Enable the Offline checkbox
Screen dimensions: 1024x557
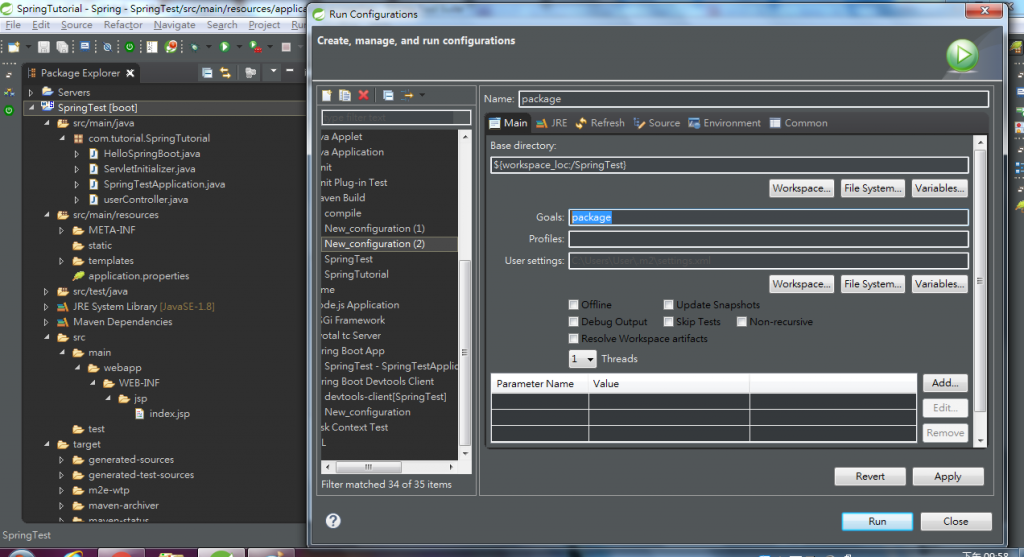[573, 304]
